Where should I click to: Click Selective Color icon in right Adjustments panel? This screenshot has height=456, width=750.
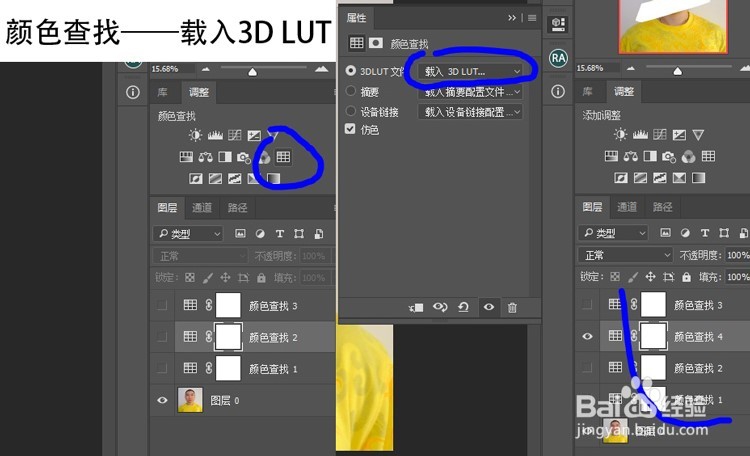[679, 178]
